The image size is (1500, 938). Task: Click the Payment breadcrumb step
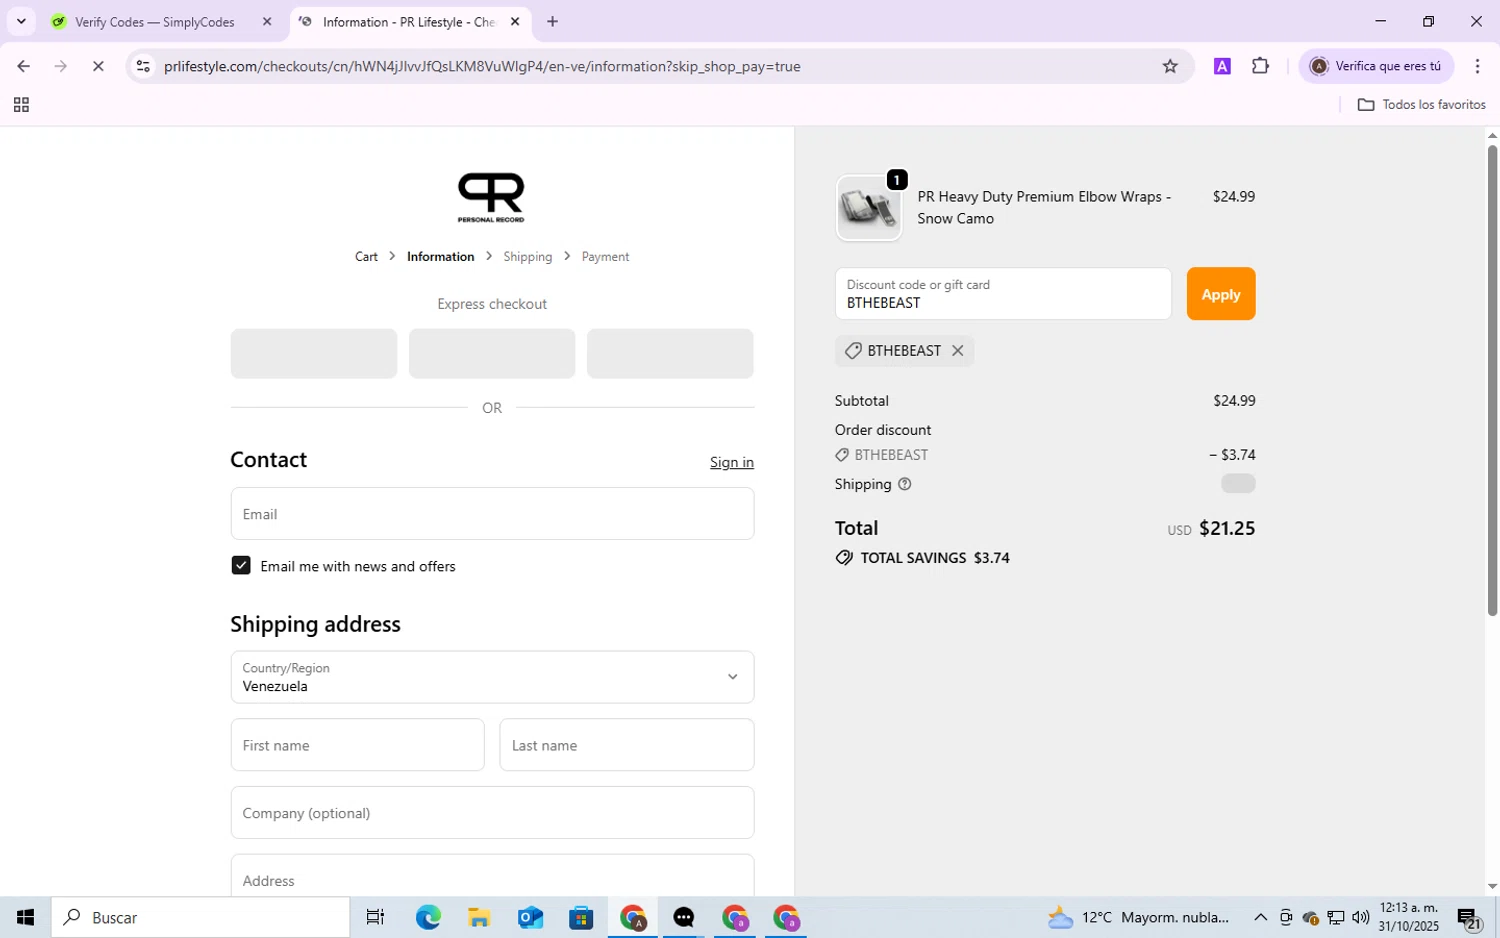tap(605, 257)
